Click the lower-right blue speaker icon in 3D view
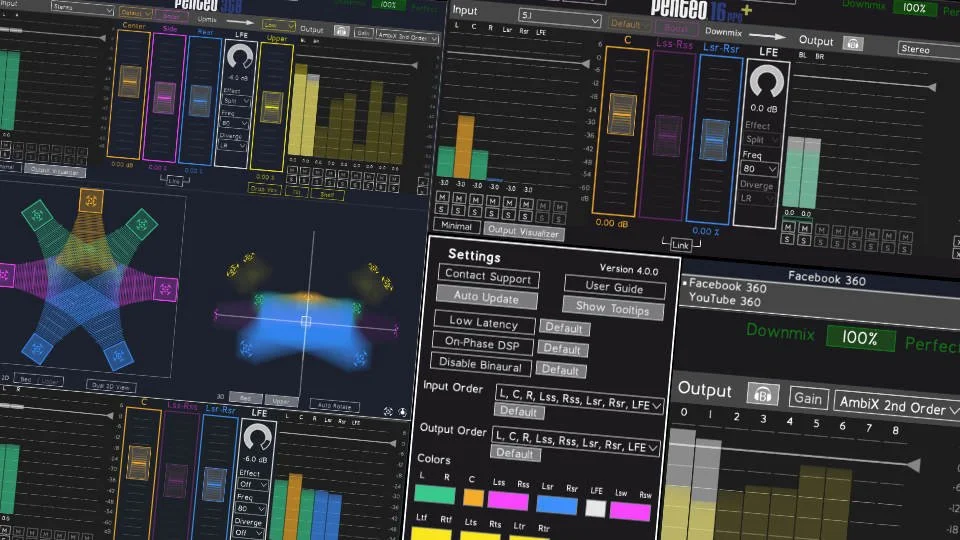 (x=360, y=358)
